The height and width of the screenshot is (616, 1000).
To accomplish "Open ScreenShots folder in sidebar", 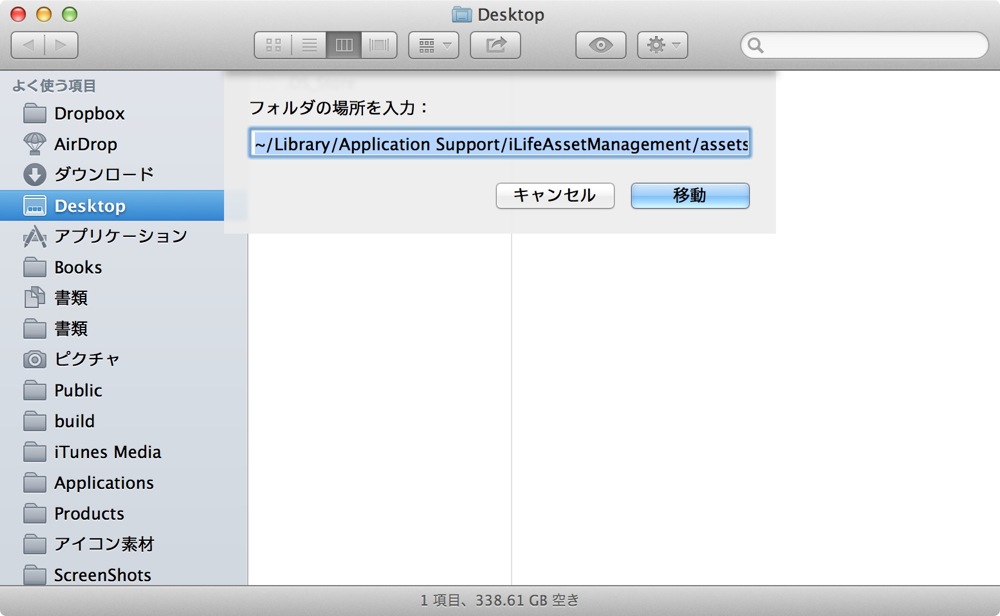I will 124,574.
